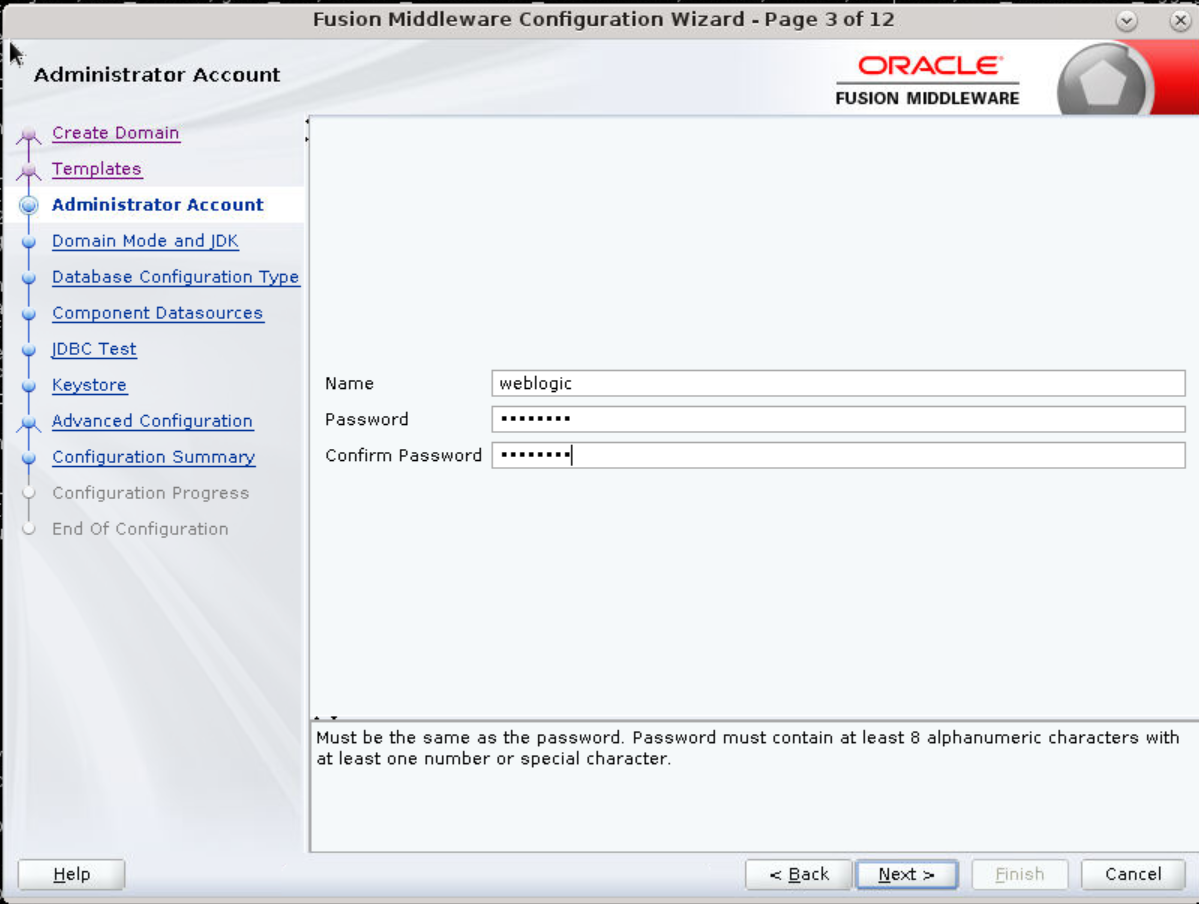Click the Administrator Account step bullet icon
This screenshot has height=904, width=1199.
29,205
